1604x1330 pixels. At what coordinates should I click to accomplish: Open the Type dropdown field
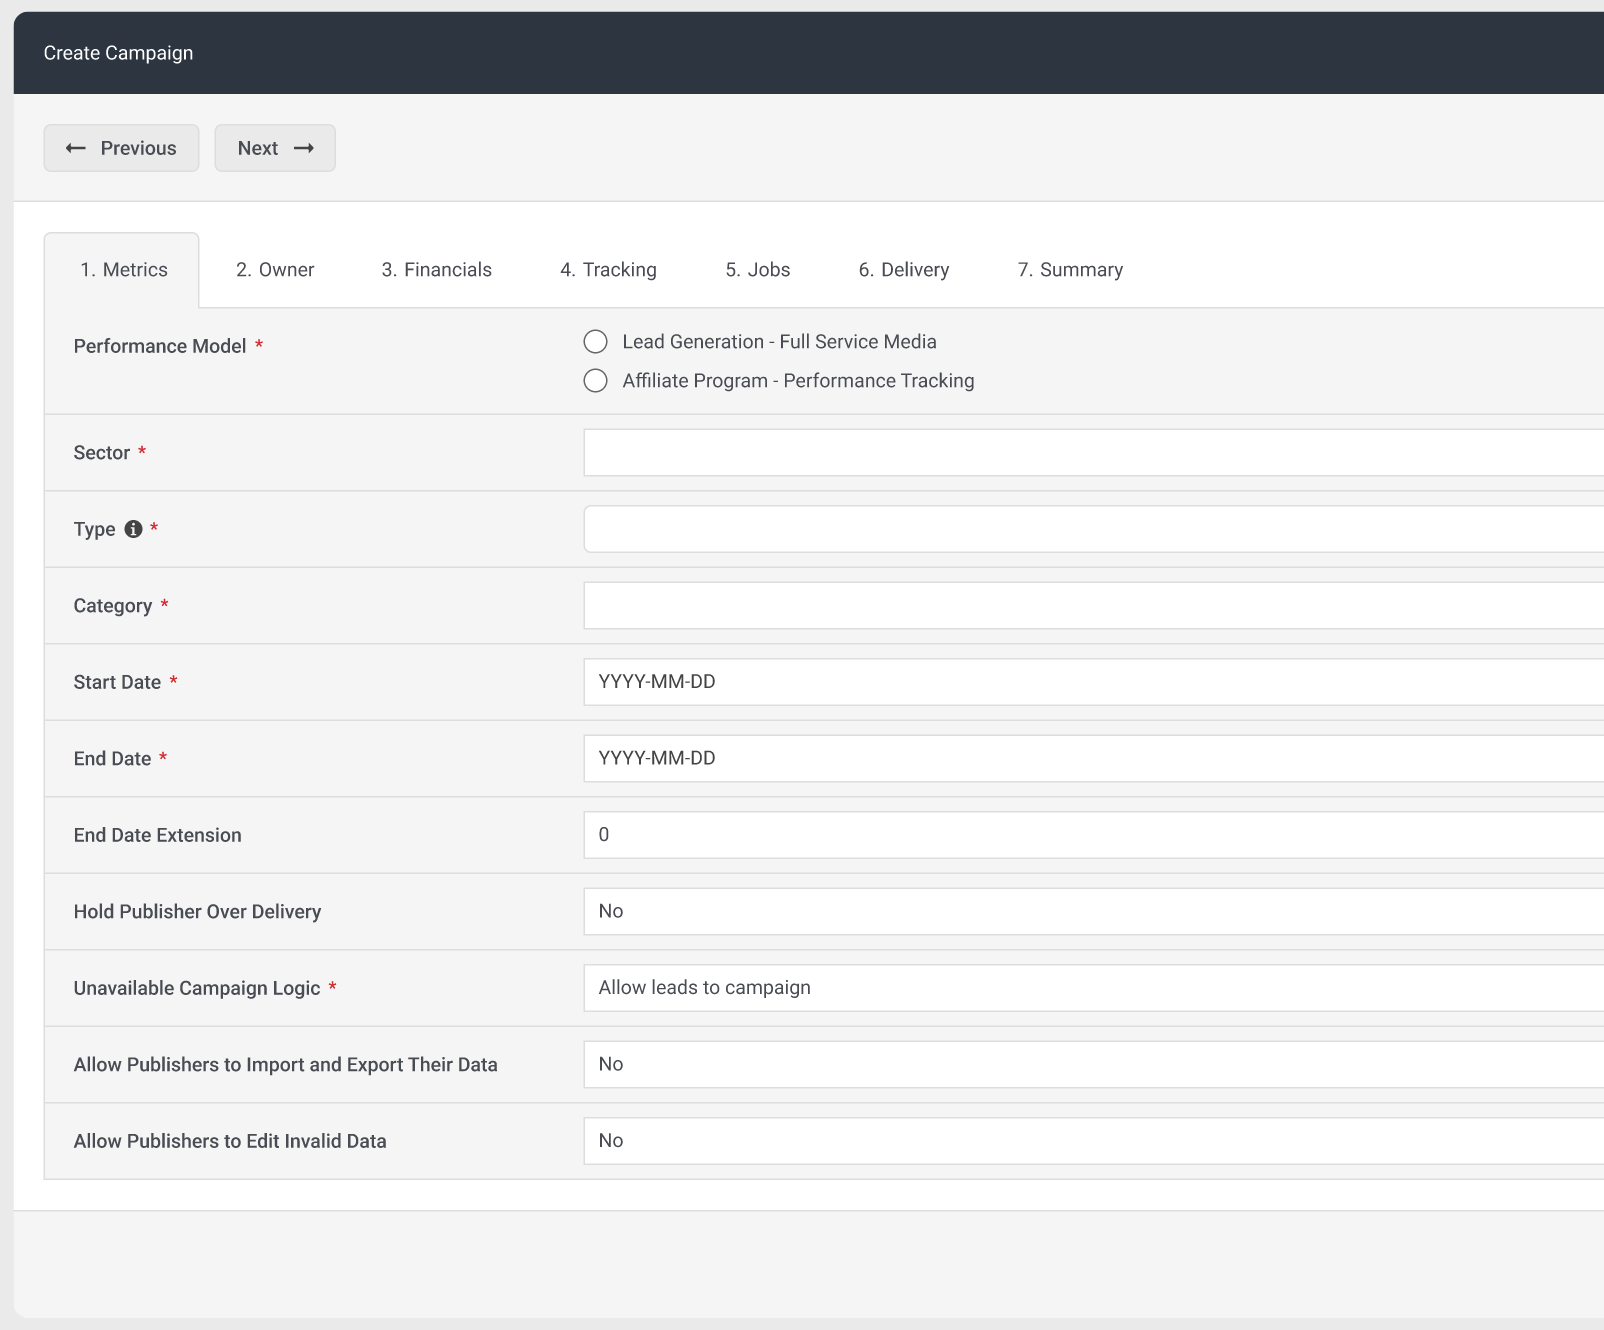(1094, 529)
